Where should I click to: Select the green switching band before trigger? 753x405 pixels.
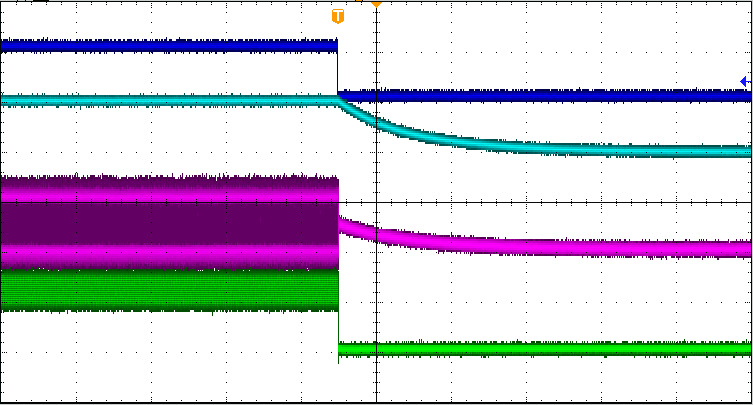pos(170,290)
